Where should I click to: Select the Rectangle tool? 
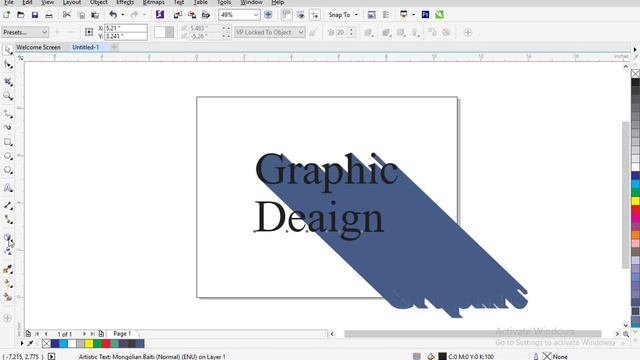pos(7,142)
